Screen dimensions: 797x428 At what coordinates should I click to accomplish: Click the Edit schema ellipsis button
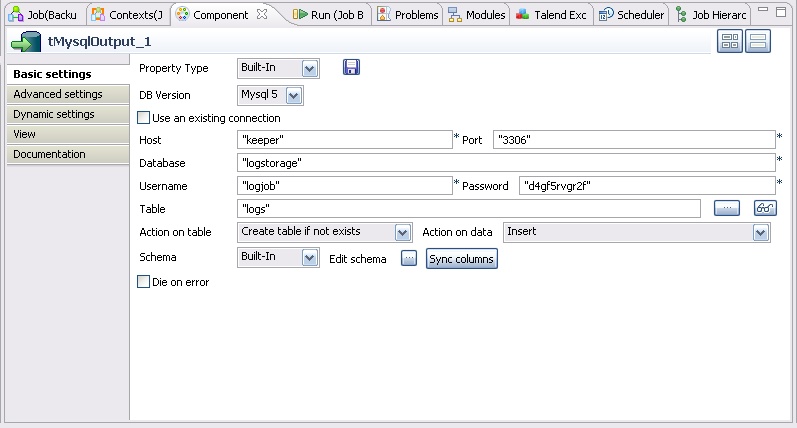tap(408, 258)
